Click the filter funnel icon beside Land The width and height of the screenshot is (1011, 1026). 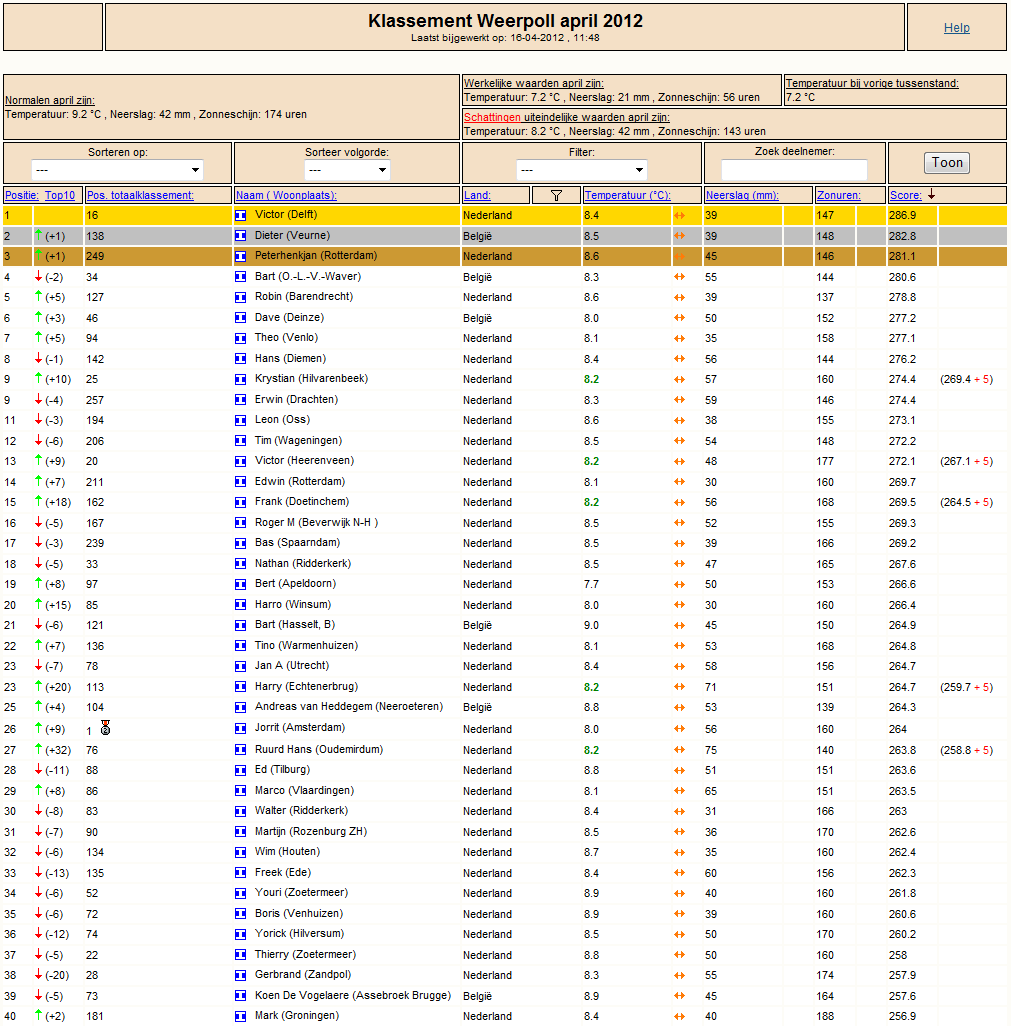click(556, 196)
